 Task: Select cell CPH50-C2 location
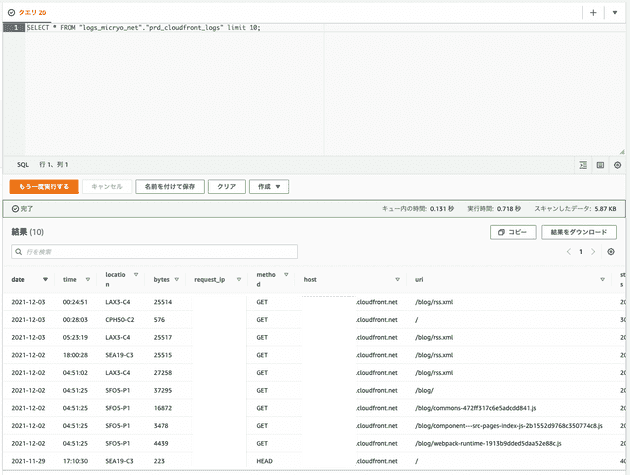(120, 320)
